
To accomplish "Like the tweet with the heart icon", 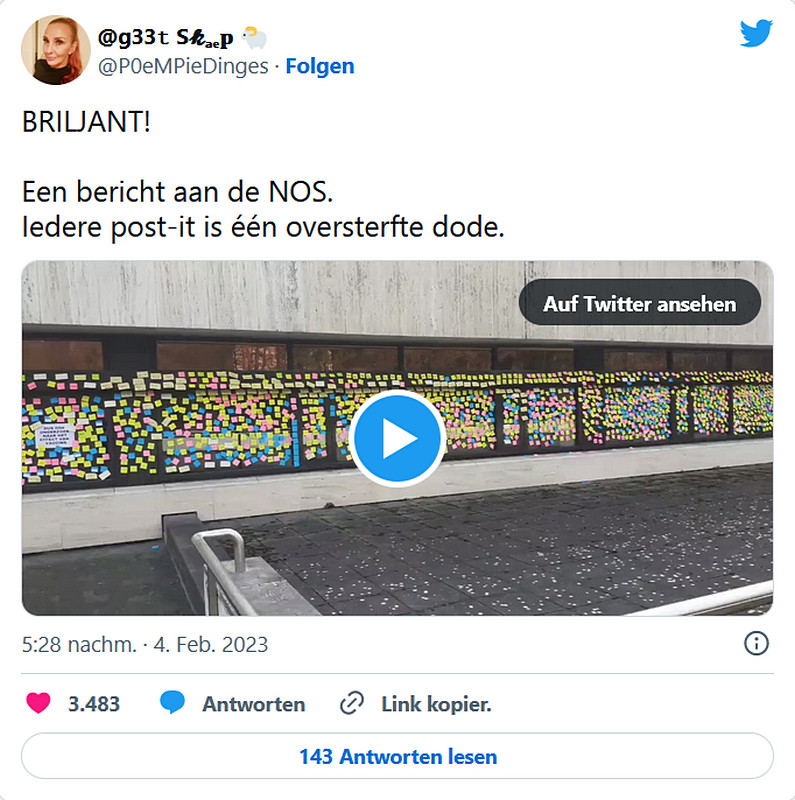I will click(38, 703).
